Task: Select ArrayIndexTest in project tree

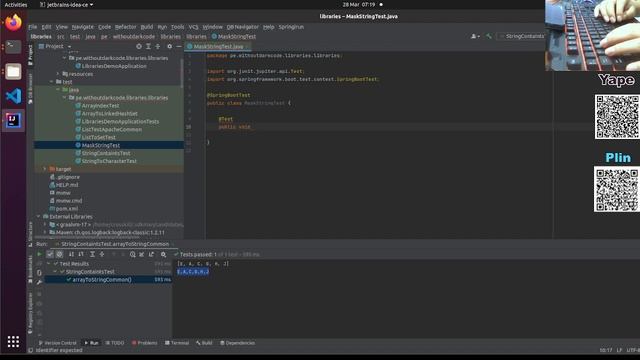Action: pos(100,106)
